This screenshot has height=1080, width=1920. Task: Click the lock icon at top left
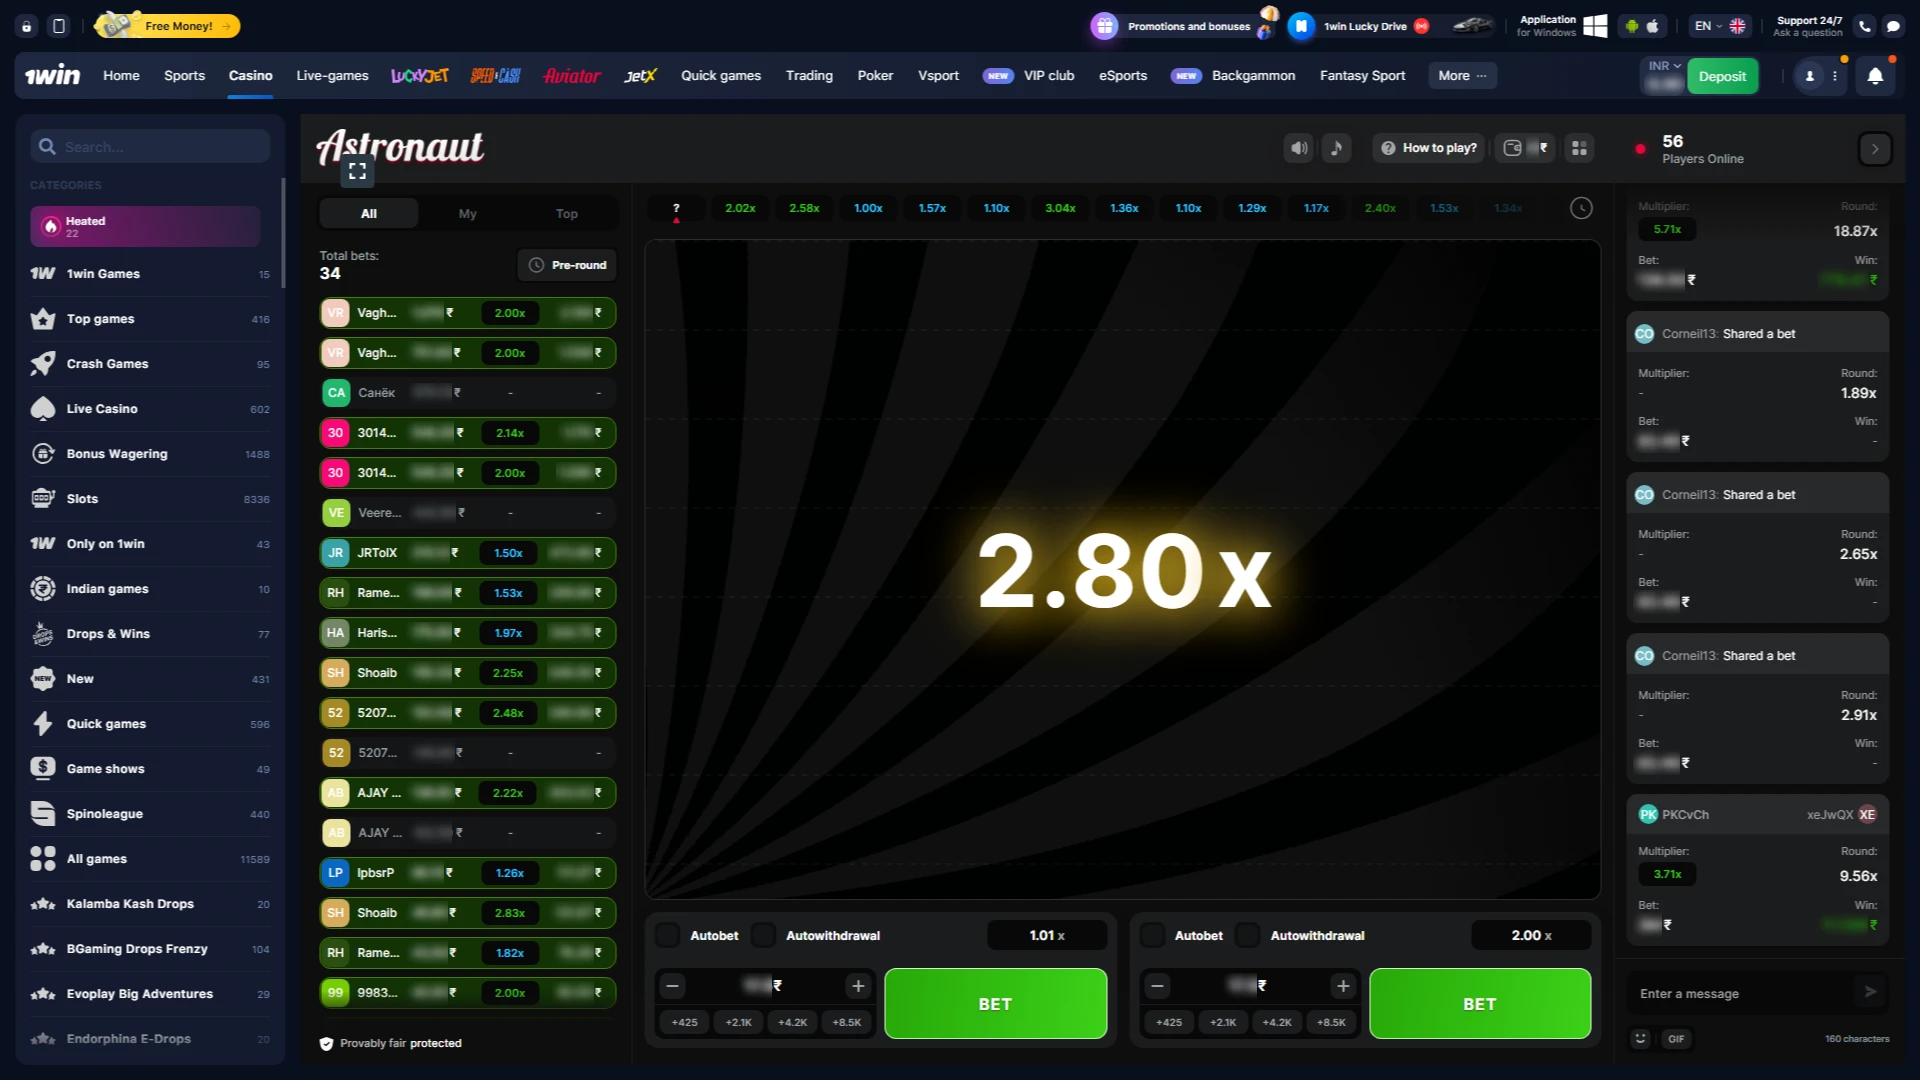coord(27,26)
